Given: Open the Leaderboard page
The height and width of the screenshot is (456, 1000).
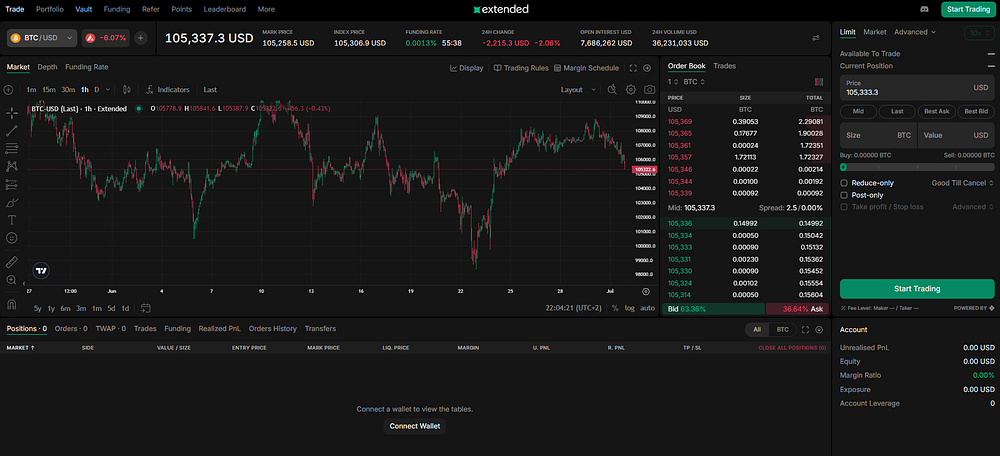Looking at the screenshot, I should pyautogui.click(x=225, y=10).
